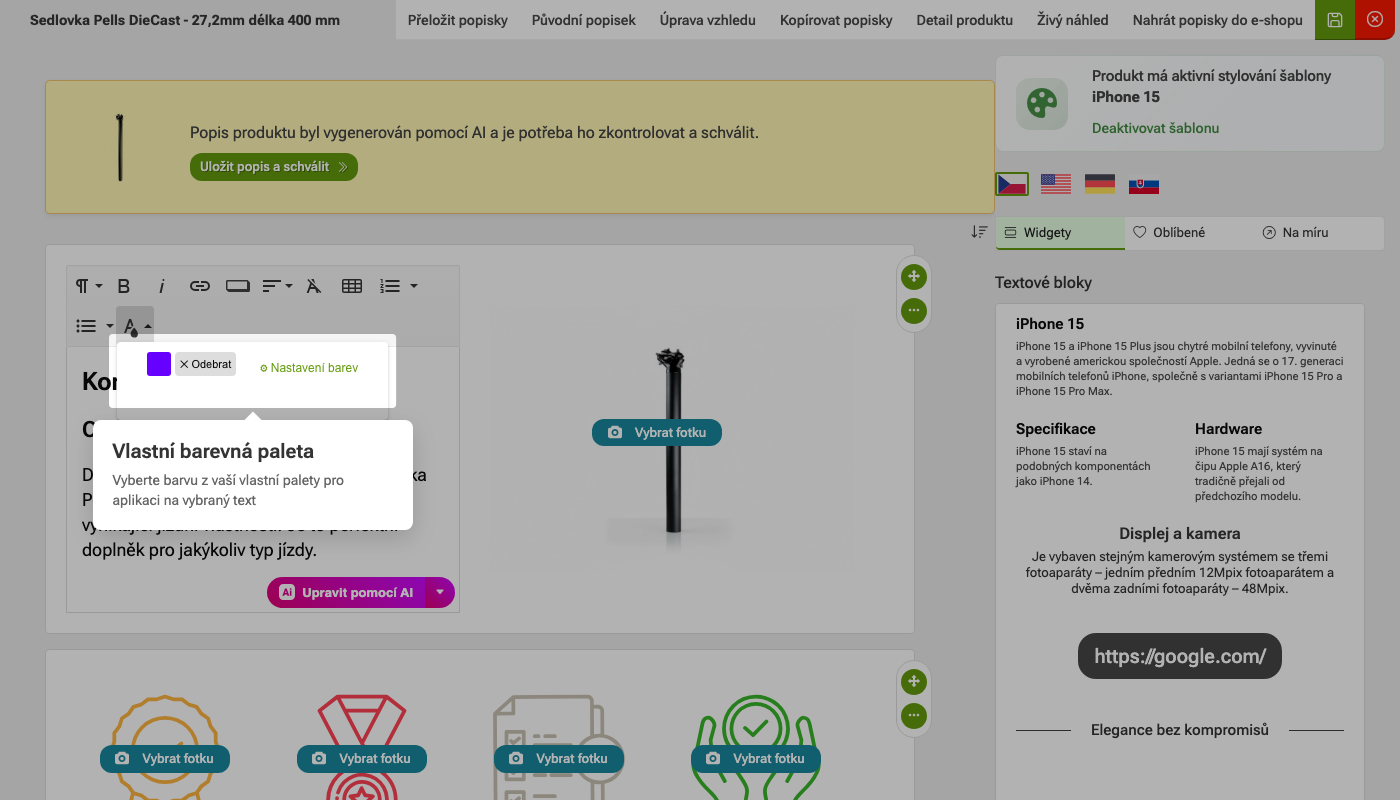The image size is (1400, 800).
Task: Toggle bold formatting in the editor toolbar
Action: click(x=124, y=286)
